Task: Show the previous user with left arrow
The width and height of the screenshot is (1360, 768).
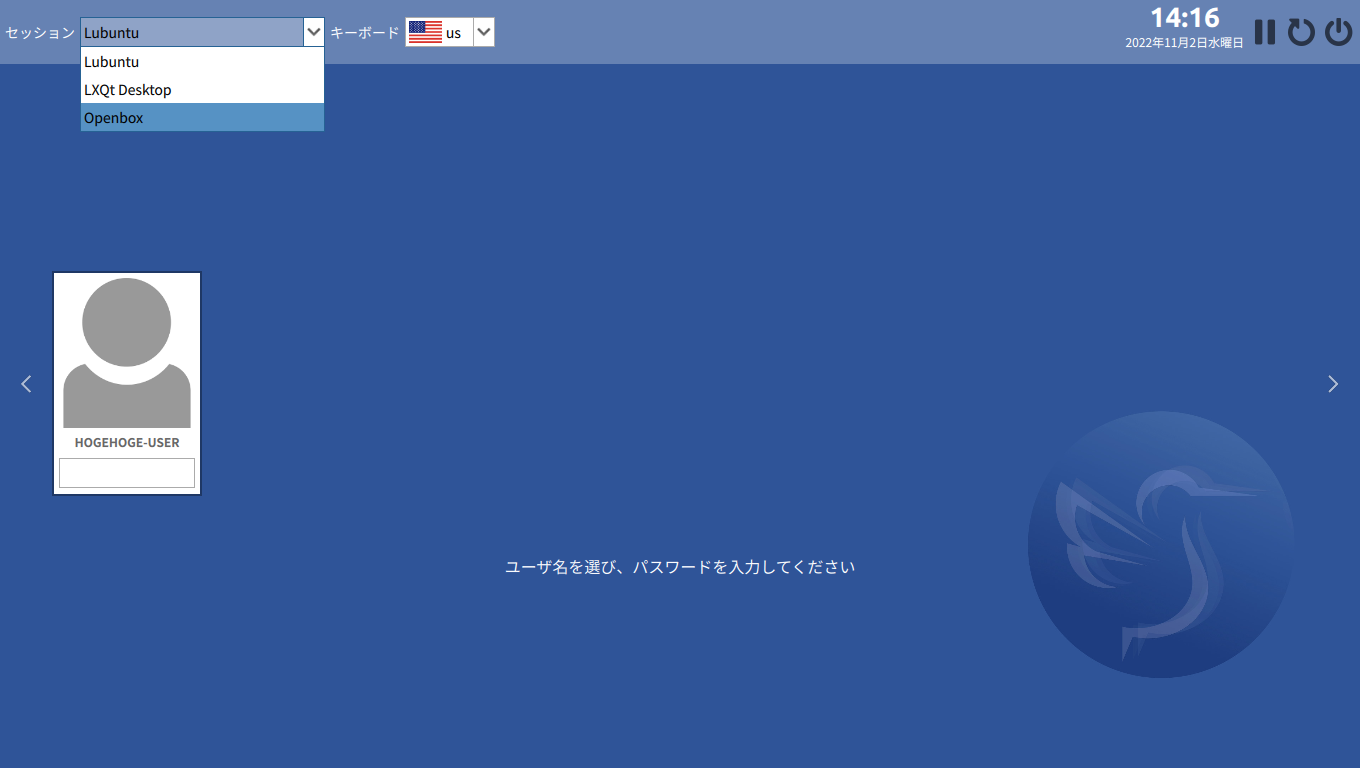Action: 27,383
